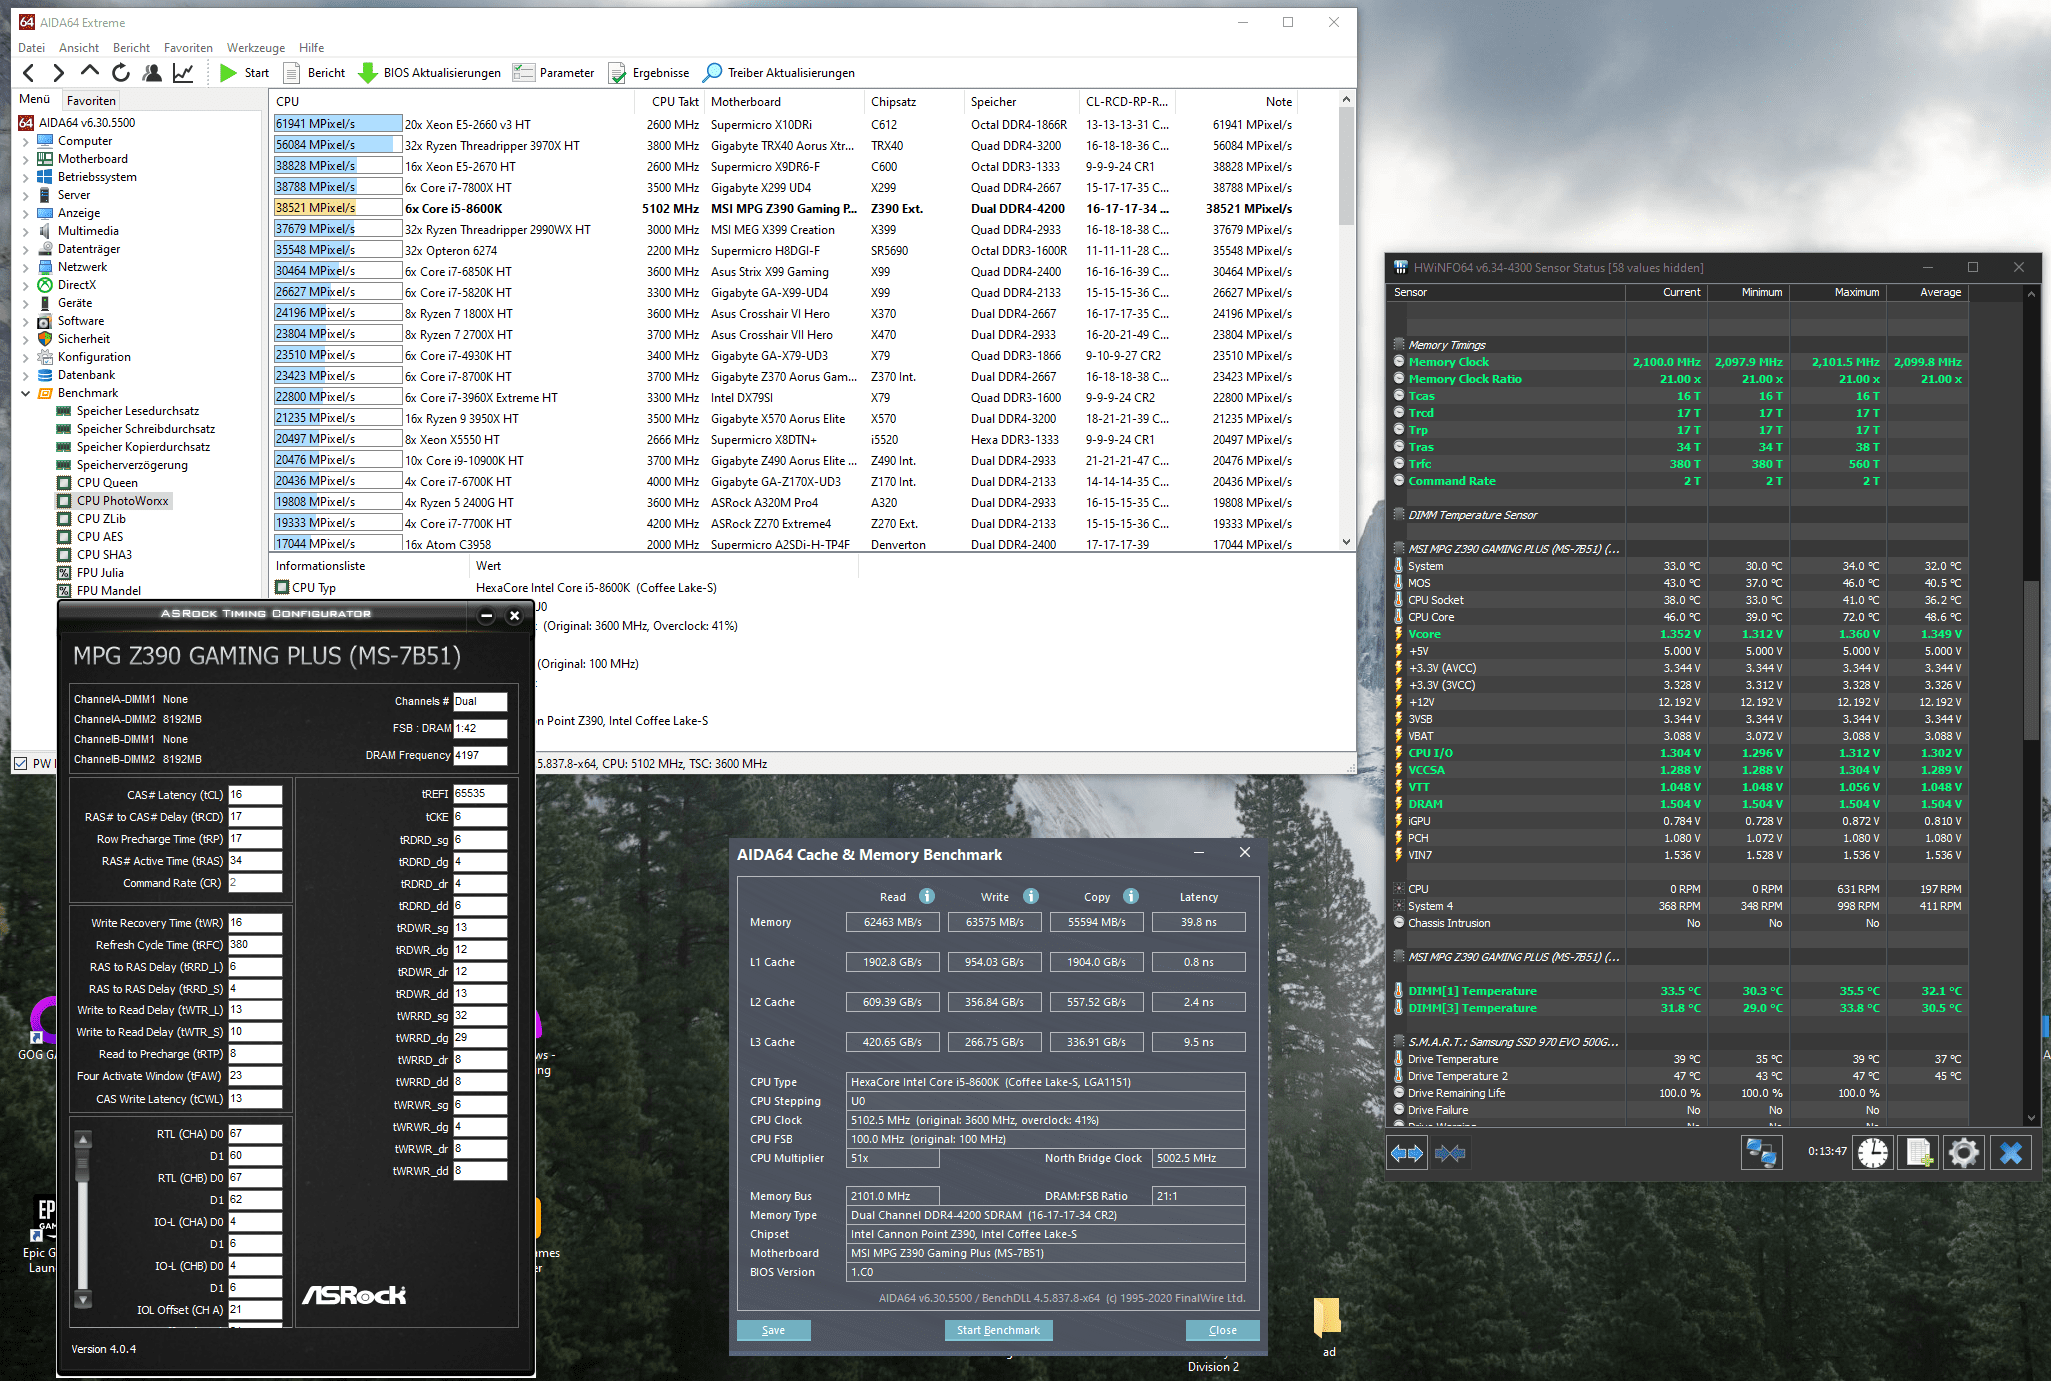Open the user/favorites person icon in AIDA64 toolbar
The image size is (2051, 1381).
pos(152,73)
